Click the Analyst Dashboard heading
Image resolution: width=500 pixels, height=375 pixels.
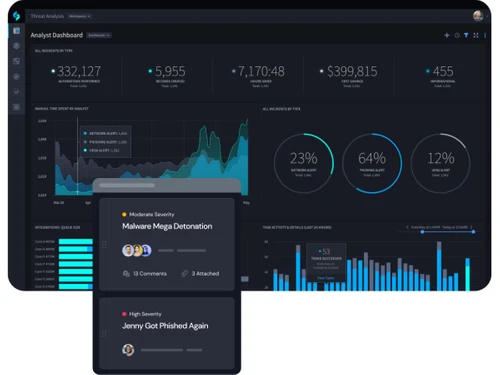[x=57, y=35]
